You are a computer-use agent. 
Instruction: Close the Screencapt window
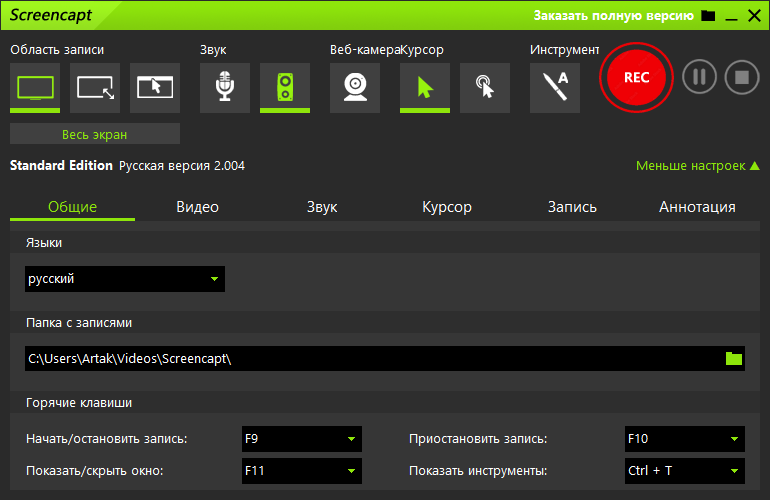tap(754, 16)
